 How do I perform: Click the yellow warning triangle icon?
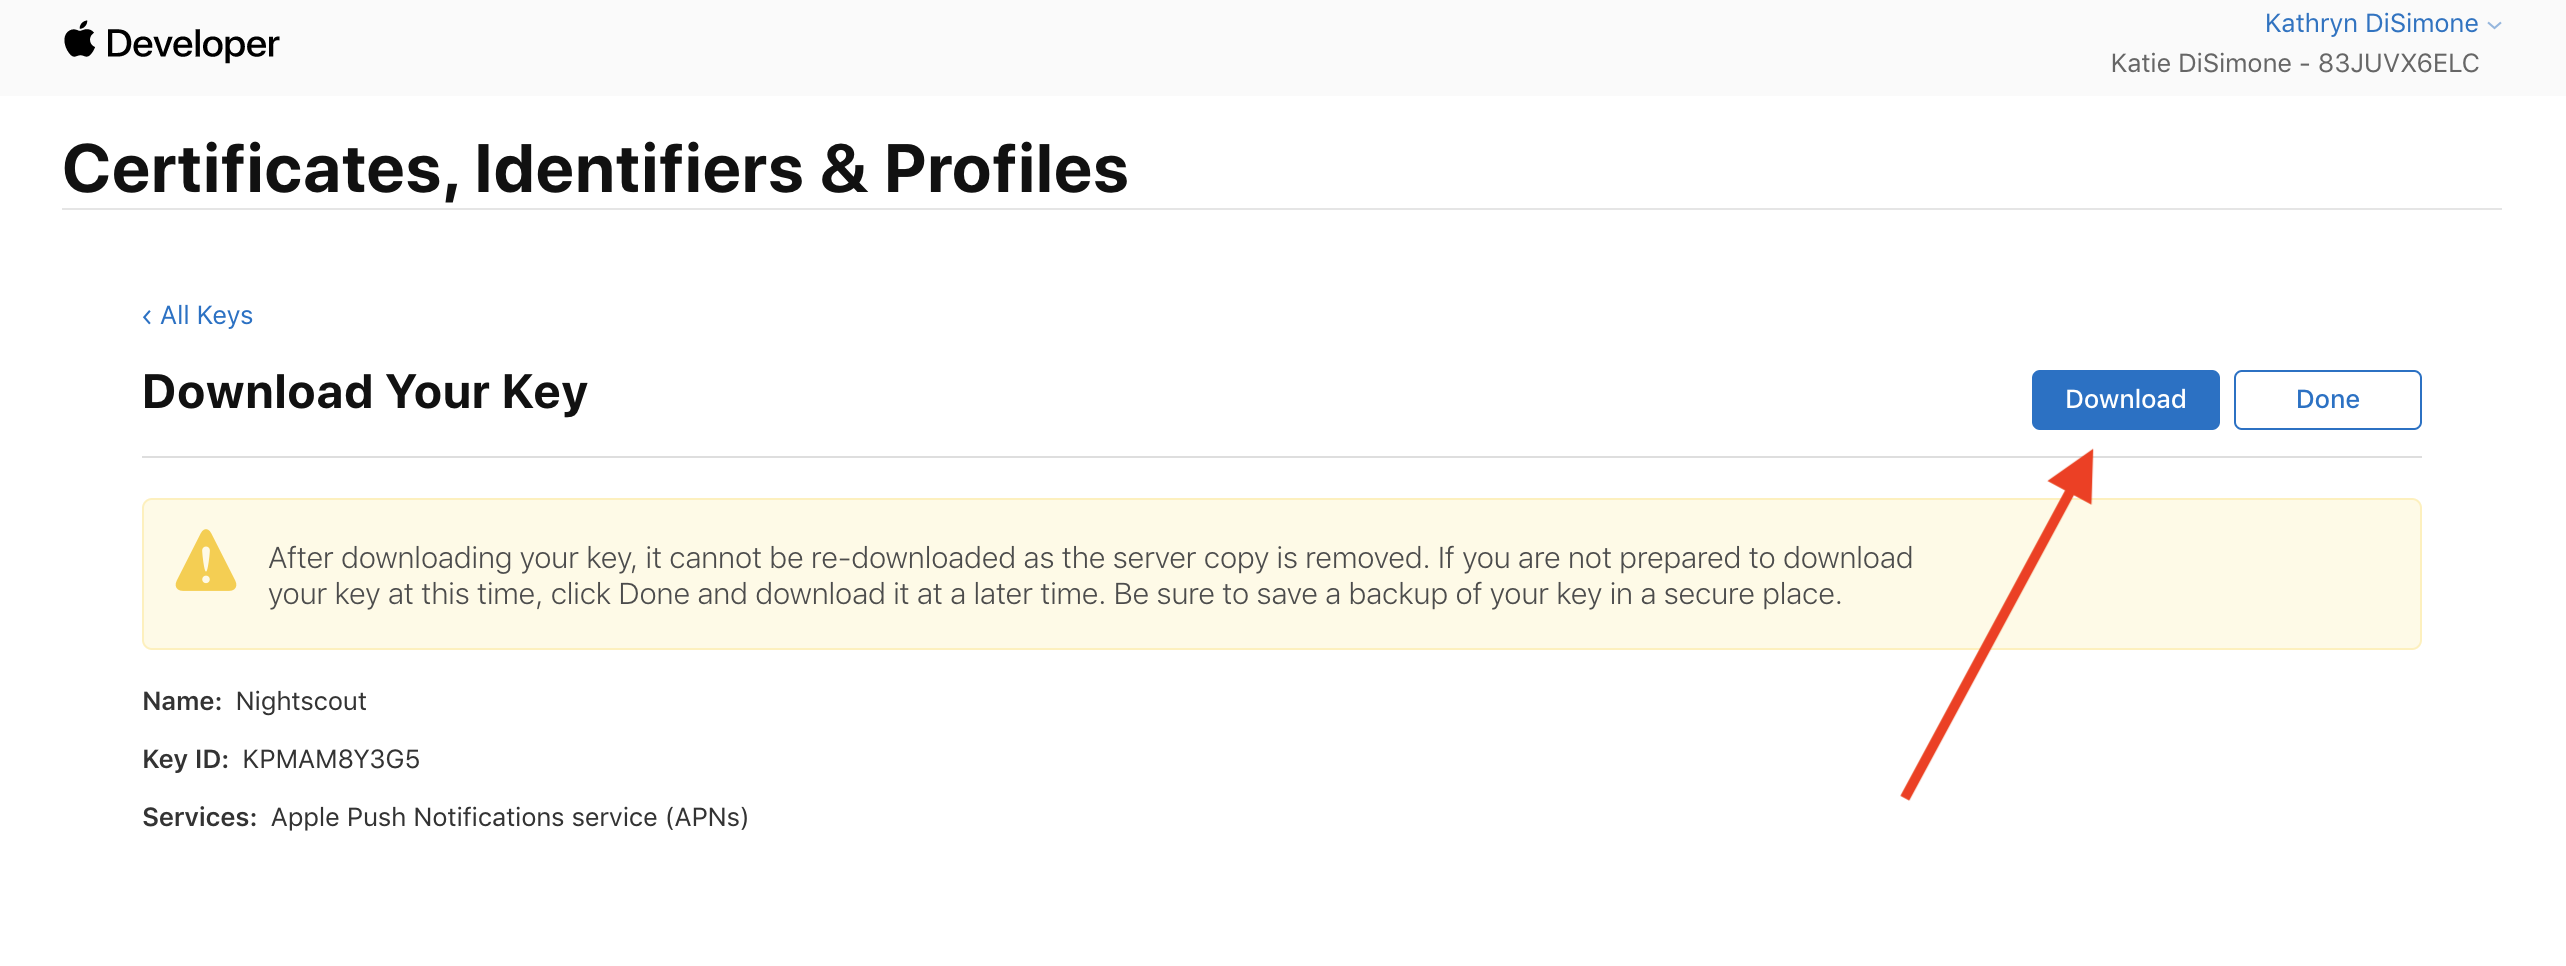click(x=206, y=562)
